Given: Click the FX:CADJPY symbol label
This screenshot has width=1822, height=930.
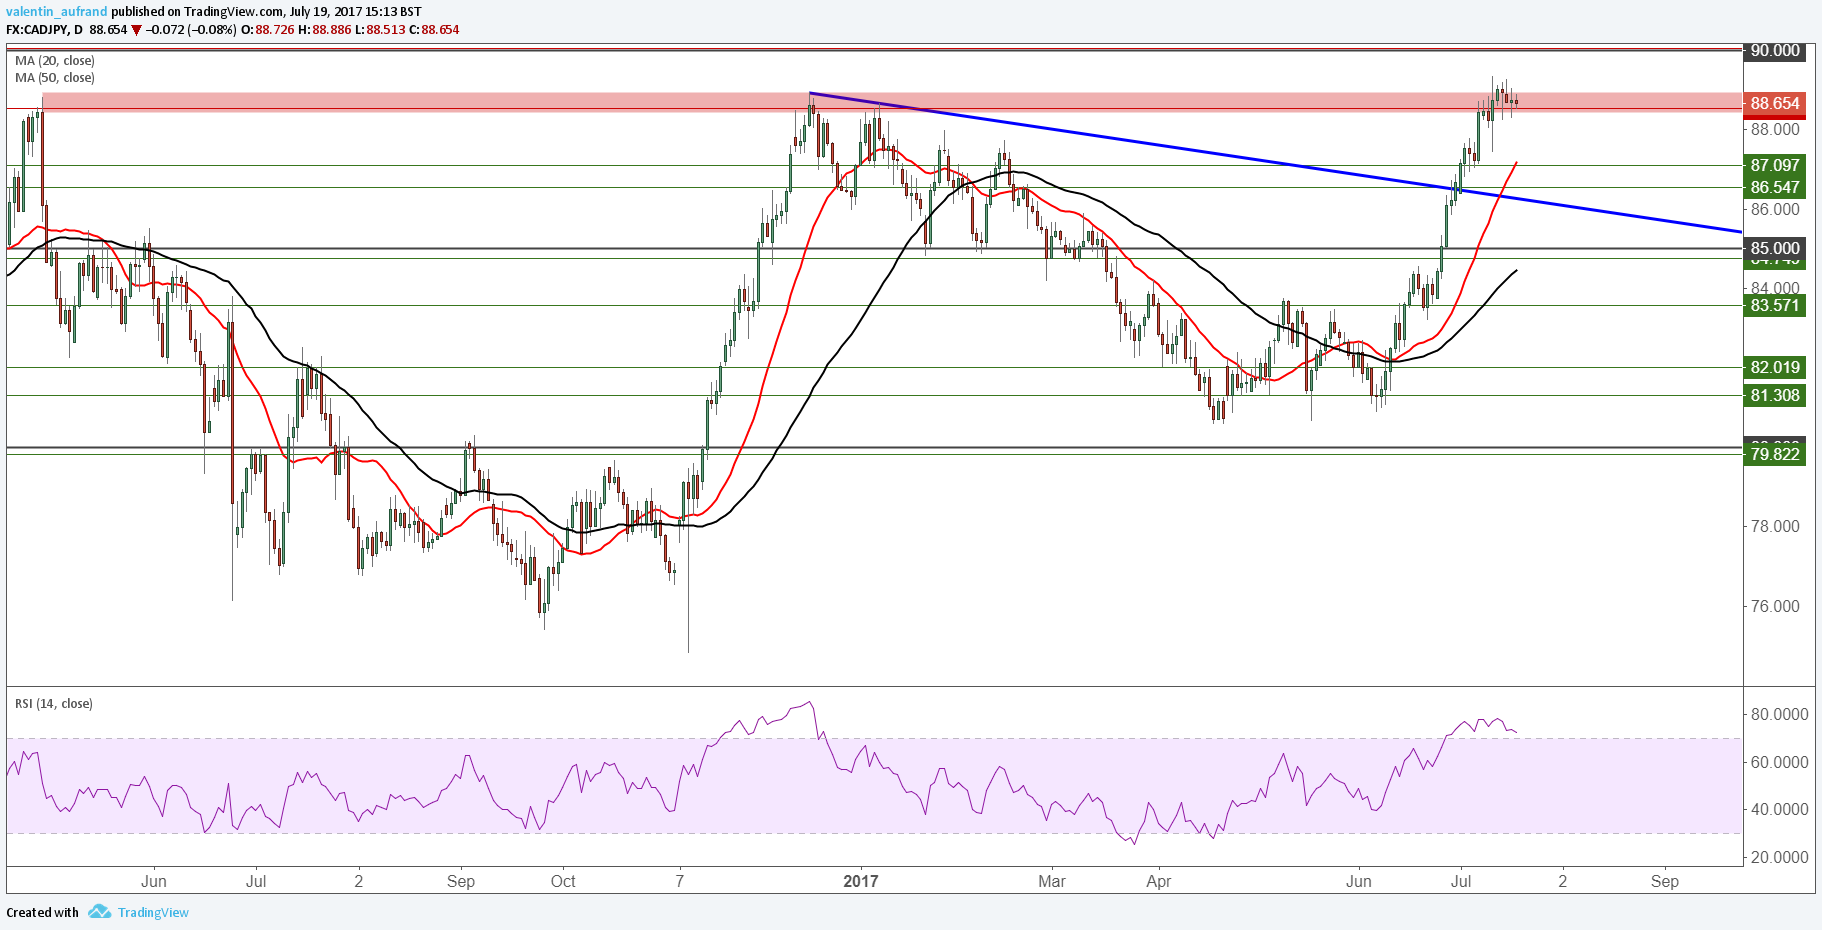Looking at the screenshot, I should click(38, 30).
